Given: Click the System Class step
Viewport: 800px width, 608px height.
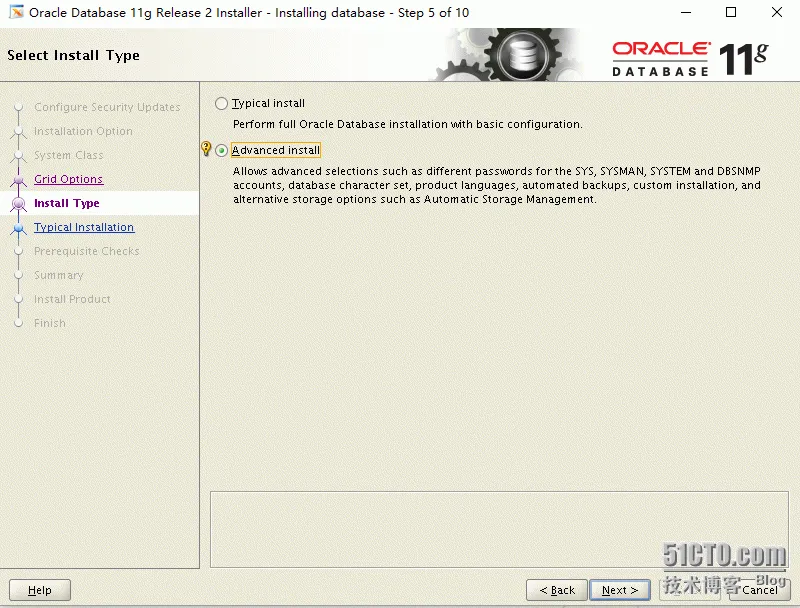Looking at the screenshot, I should [68, 155].
